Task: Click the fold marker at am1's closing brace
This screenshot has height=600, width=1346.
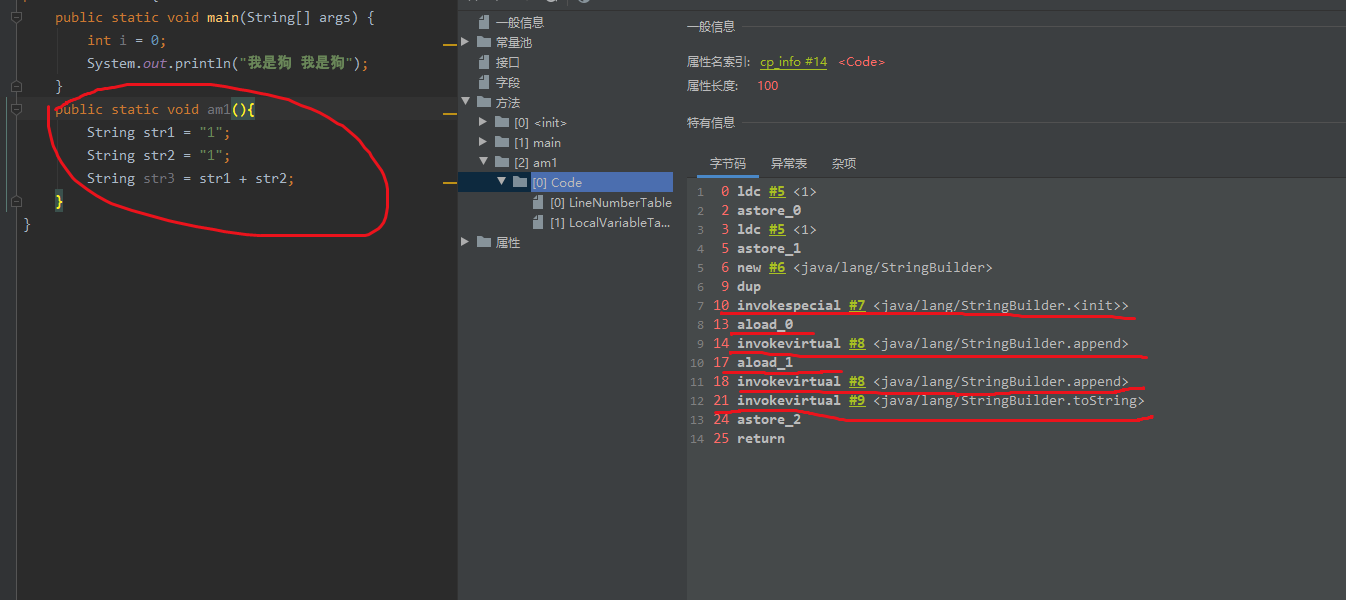Action: 16,202
